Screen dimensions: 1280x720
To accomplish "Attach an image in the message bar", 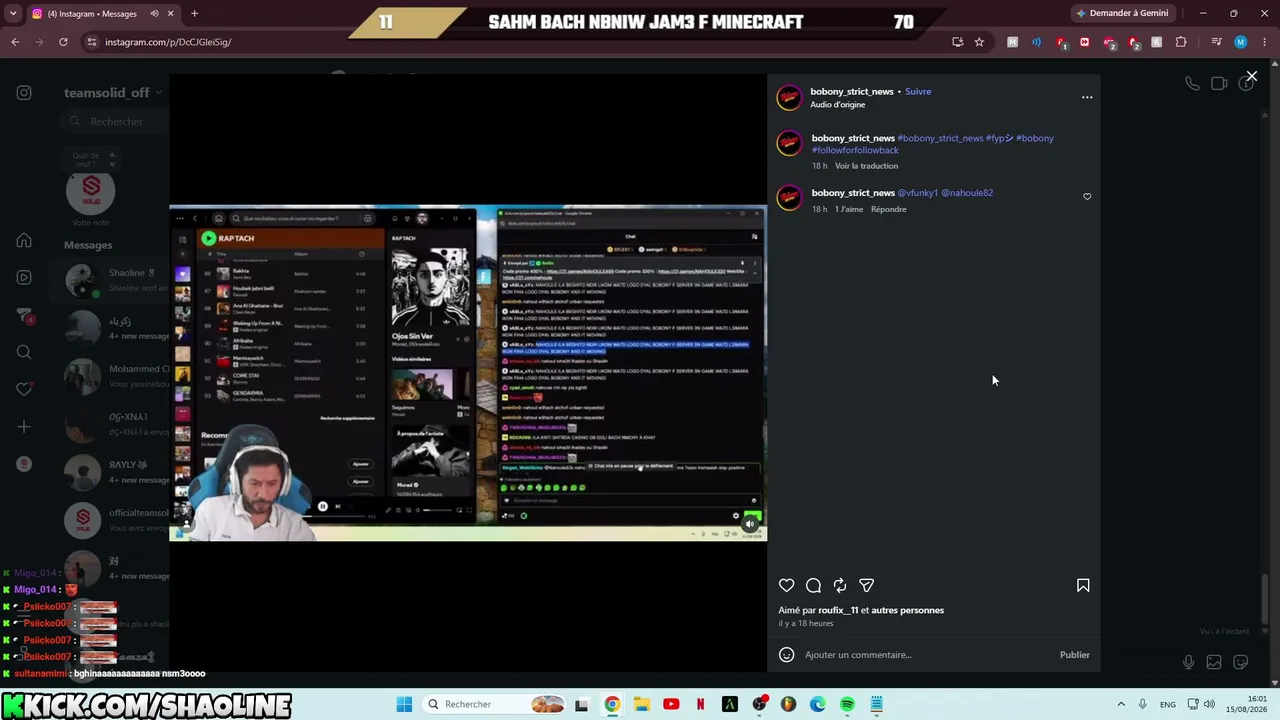I will click(x=1214, y=662).
